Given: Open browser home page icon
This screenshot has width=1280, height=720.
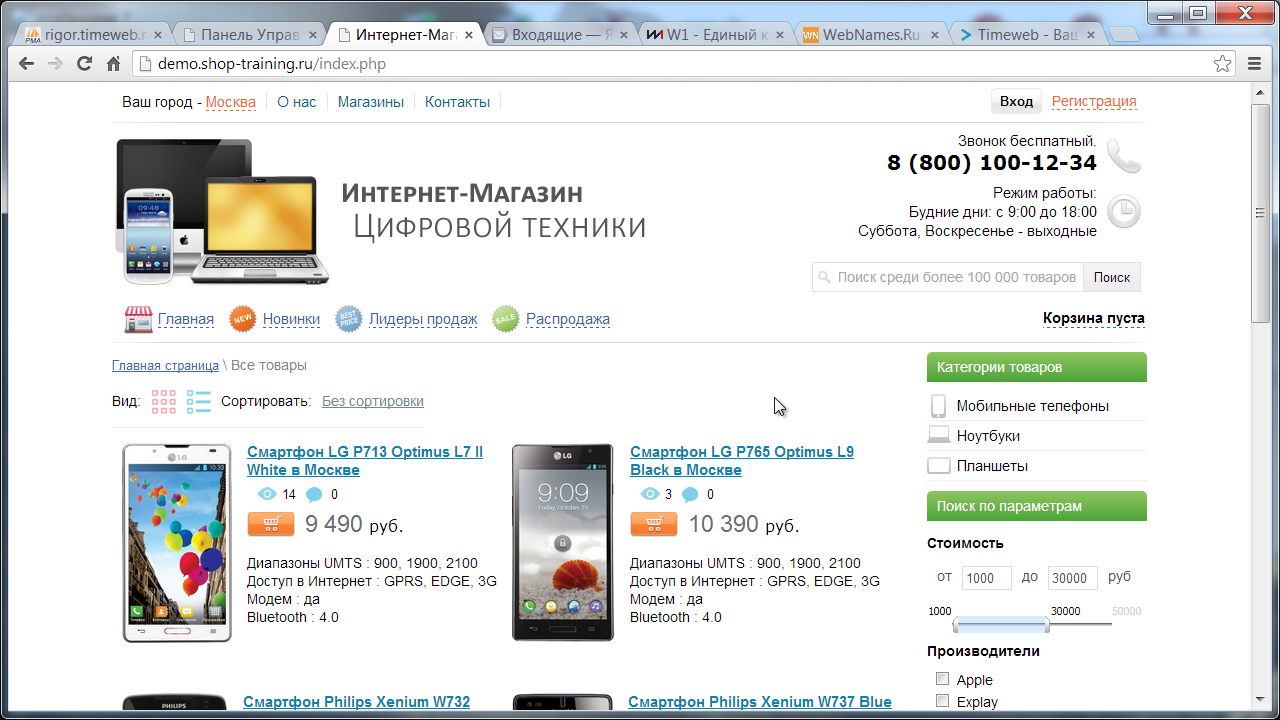Looking at the screenshot, I should (114, 64).
